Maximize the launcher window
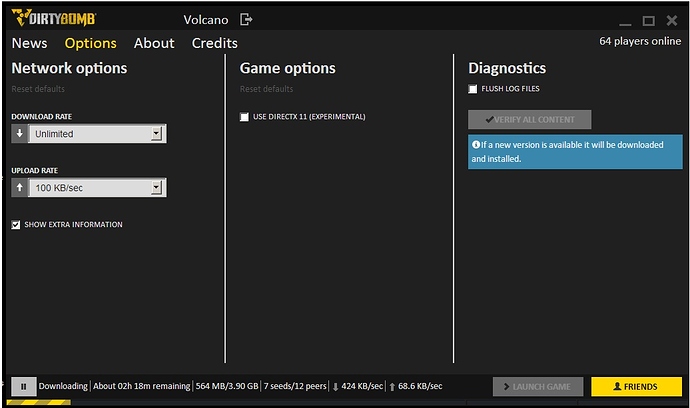The height and width of the screenshot is (408, 690). tap(648, 20)
